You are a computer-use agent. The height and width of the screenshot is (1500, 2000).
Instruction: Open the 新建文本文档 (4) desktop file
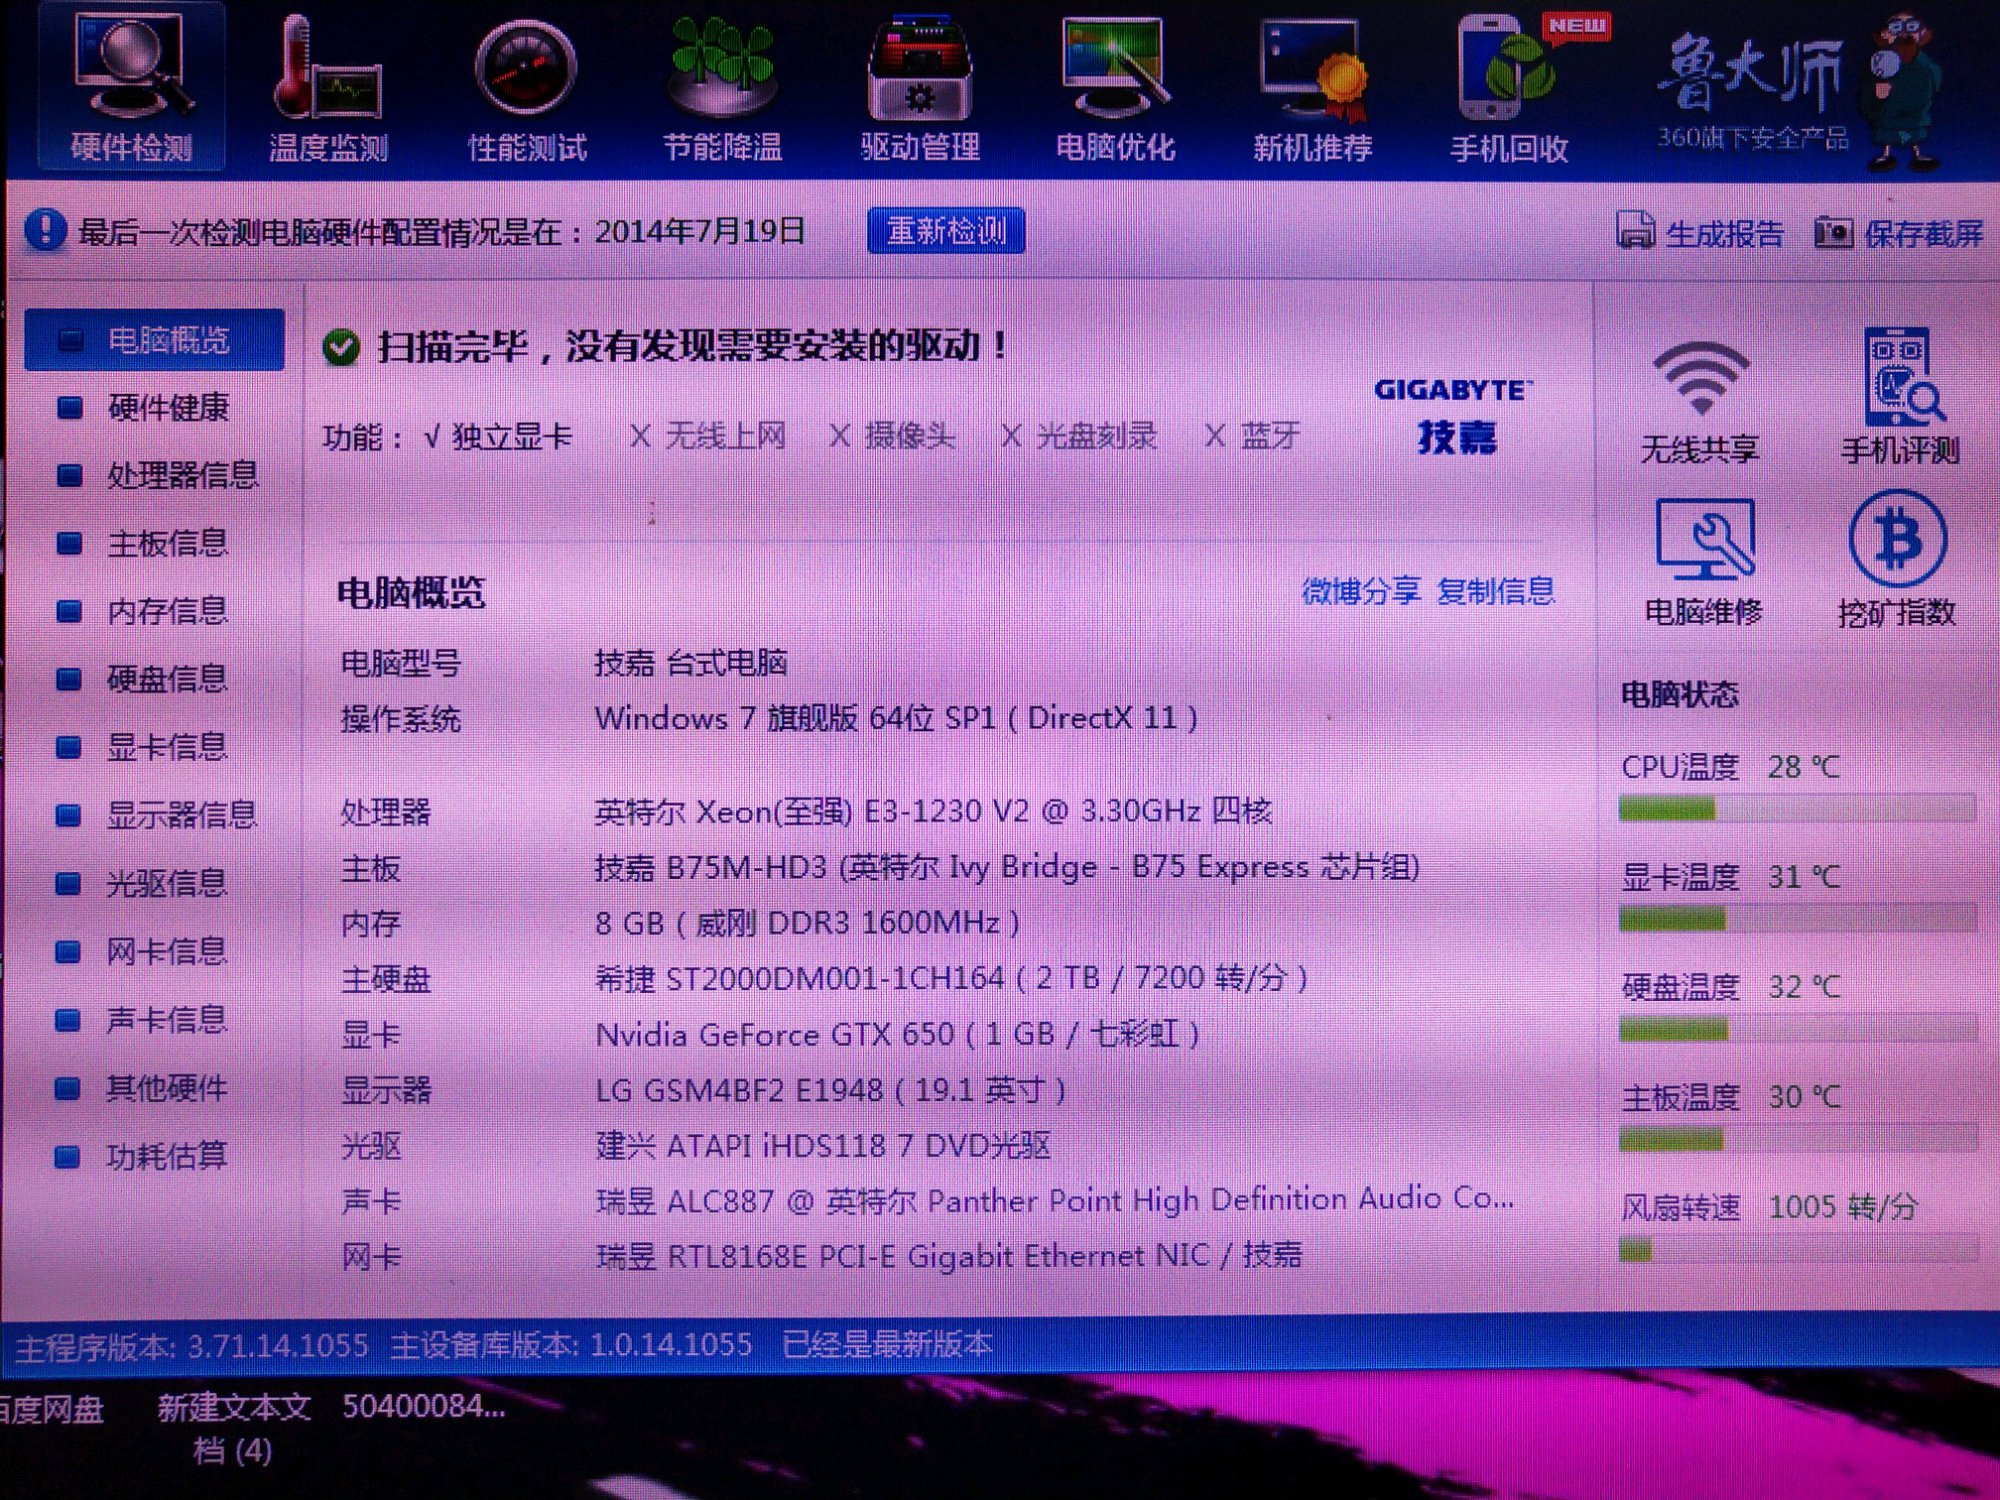[234, 1428]
